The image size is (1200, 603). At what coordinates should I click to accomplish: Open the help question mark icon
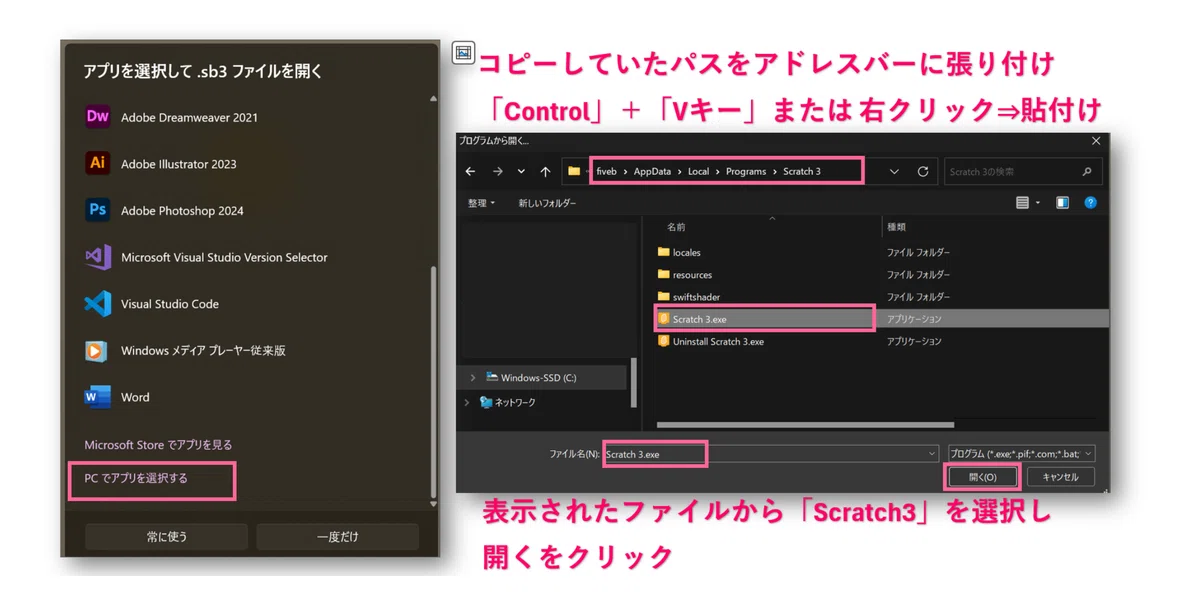[1091, 202]
